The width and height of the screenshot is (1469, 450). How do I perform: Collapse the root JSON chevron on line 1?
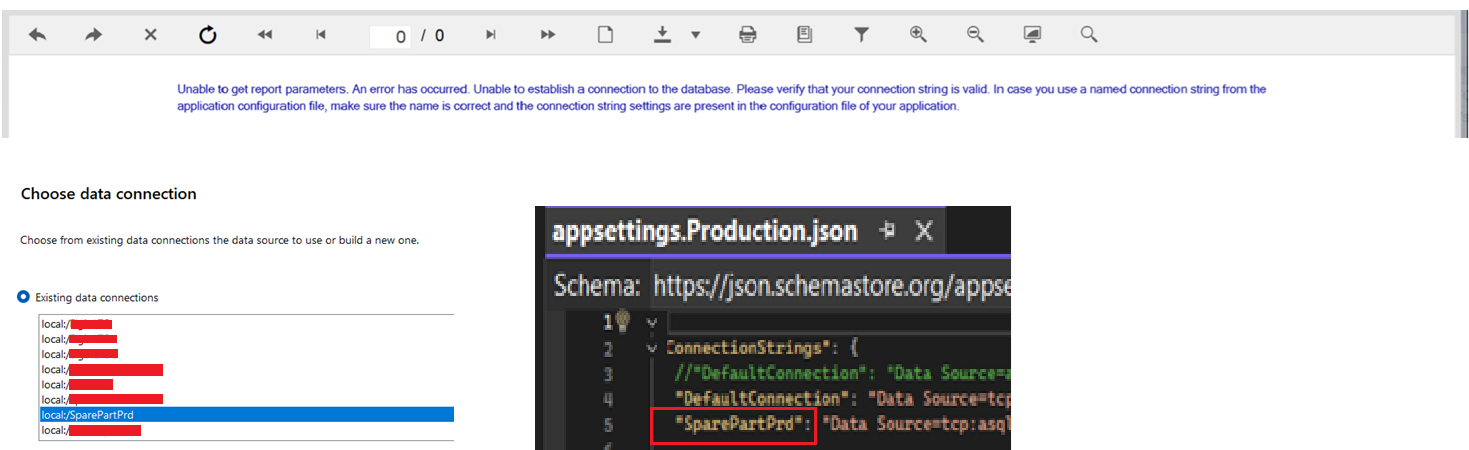652,322
